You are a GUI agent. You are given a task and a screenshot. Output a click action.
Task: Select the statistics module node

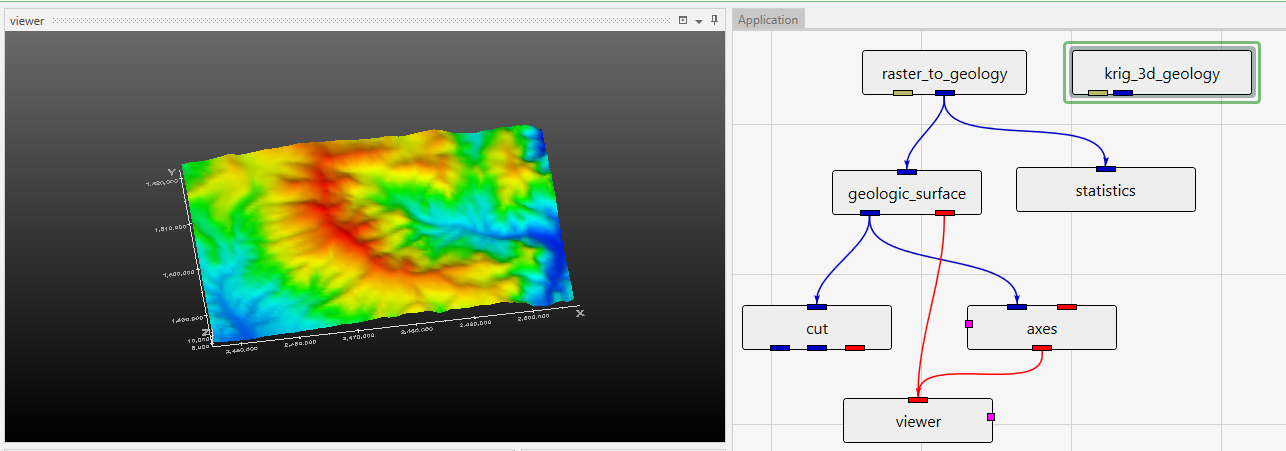[1105, 190]
